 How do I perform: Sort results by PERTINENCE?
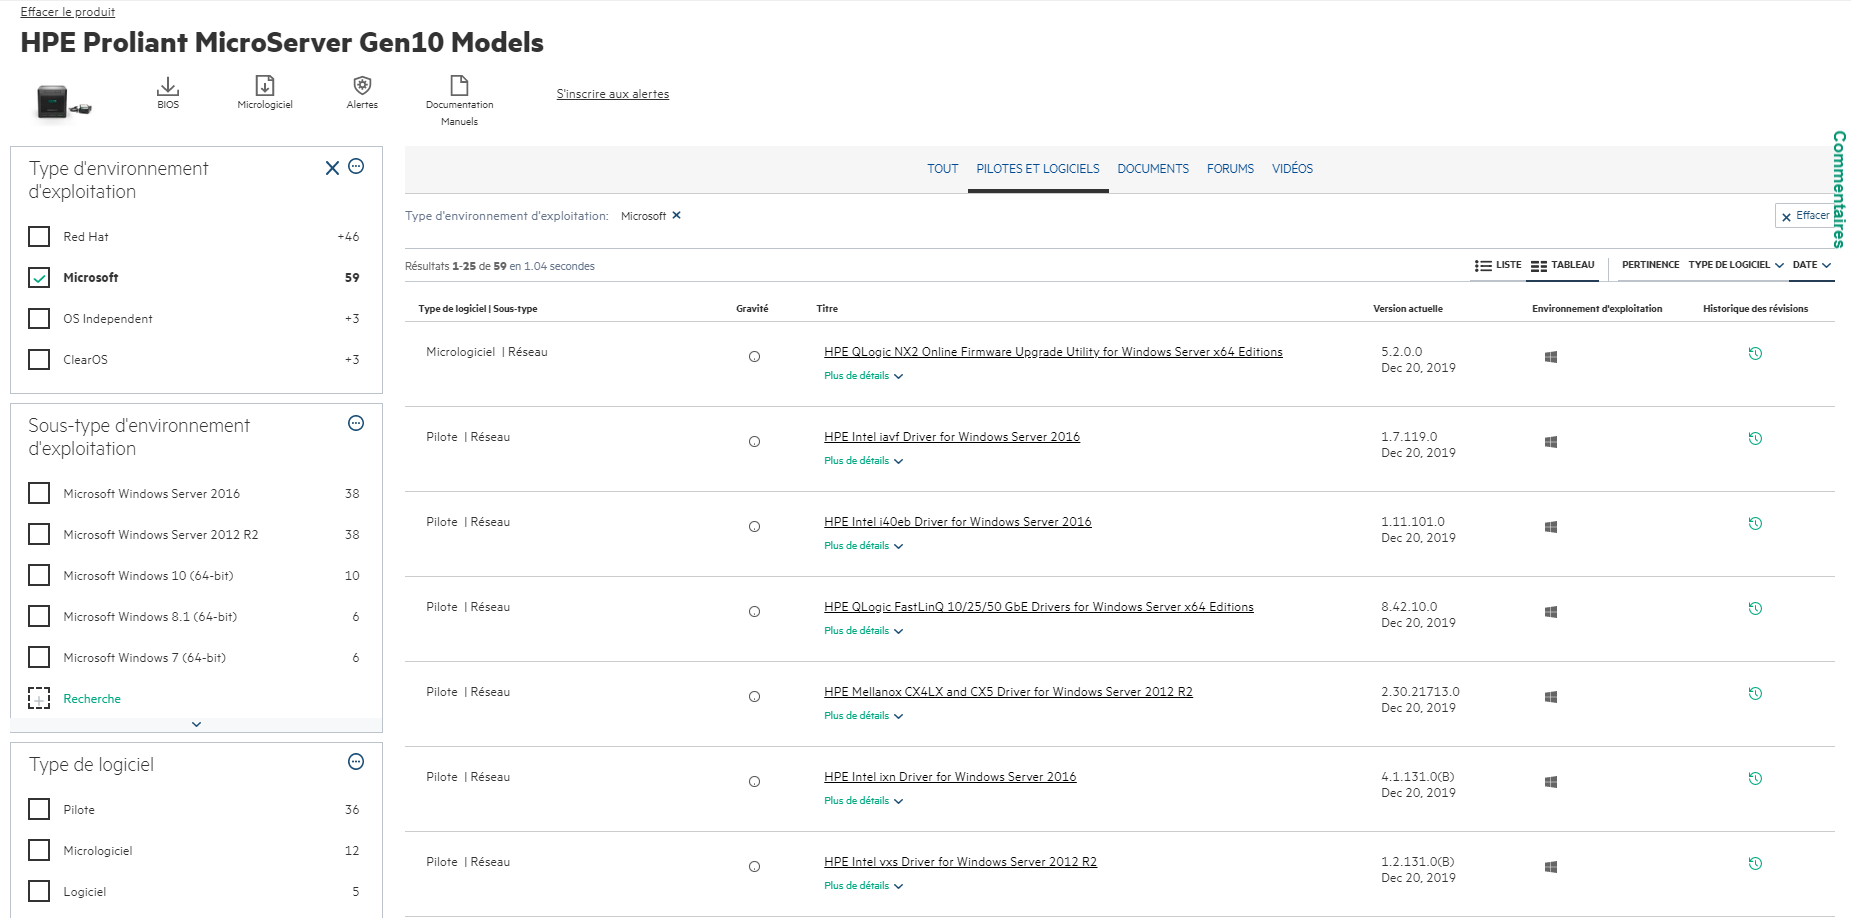(x=1650, y=265)
